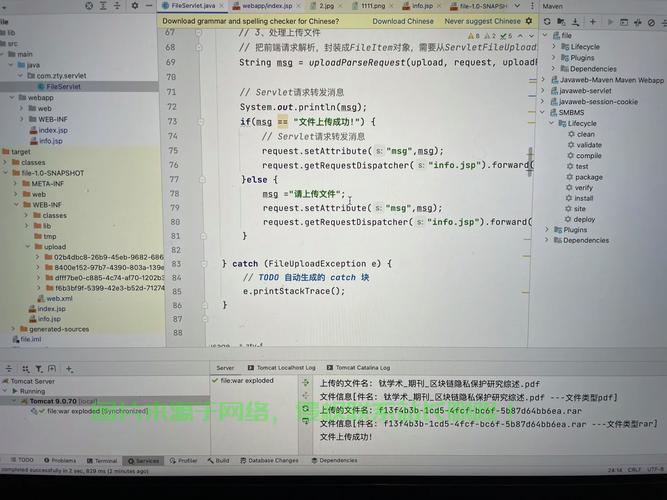Viewport: 667px width, 500px height.
Task: Click the expand all icon in project panel
Action: coord(103,6)
